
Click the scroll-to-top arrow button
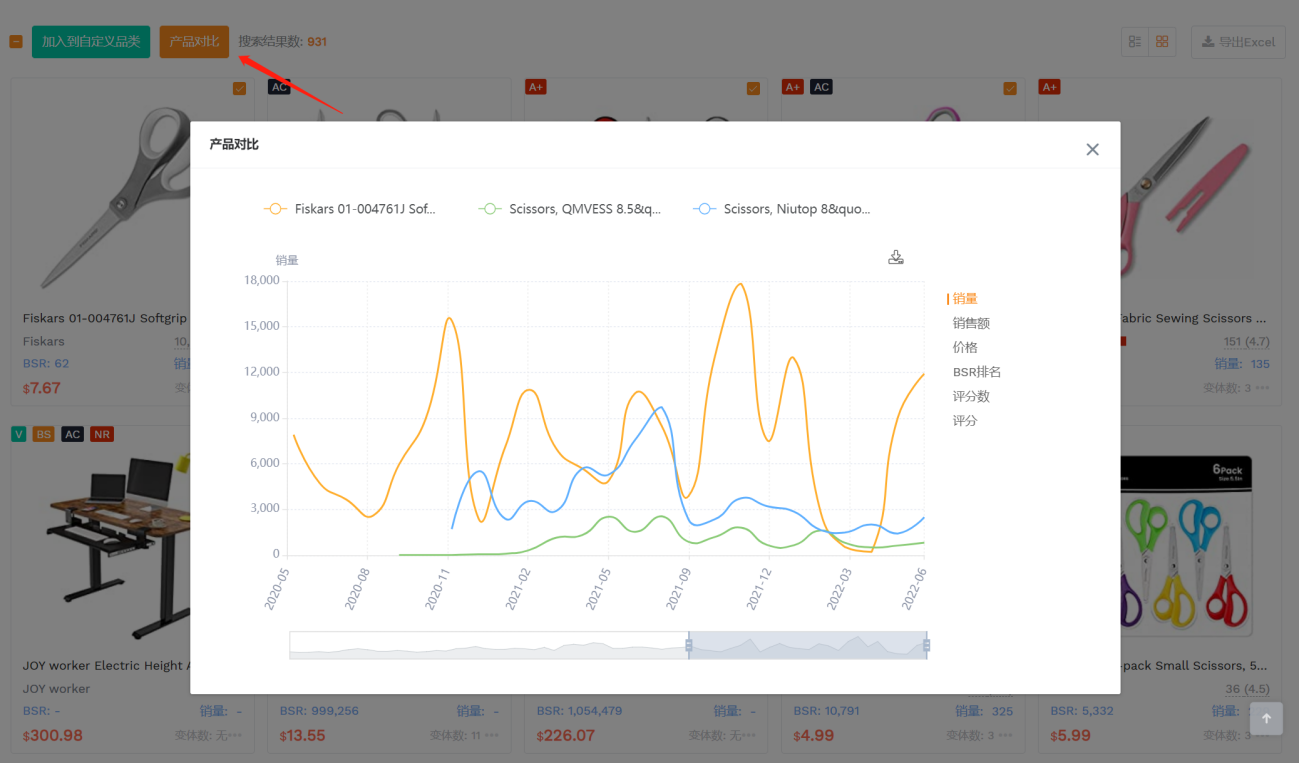1266,718
